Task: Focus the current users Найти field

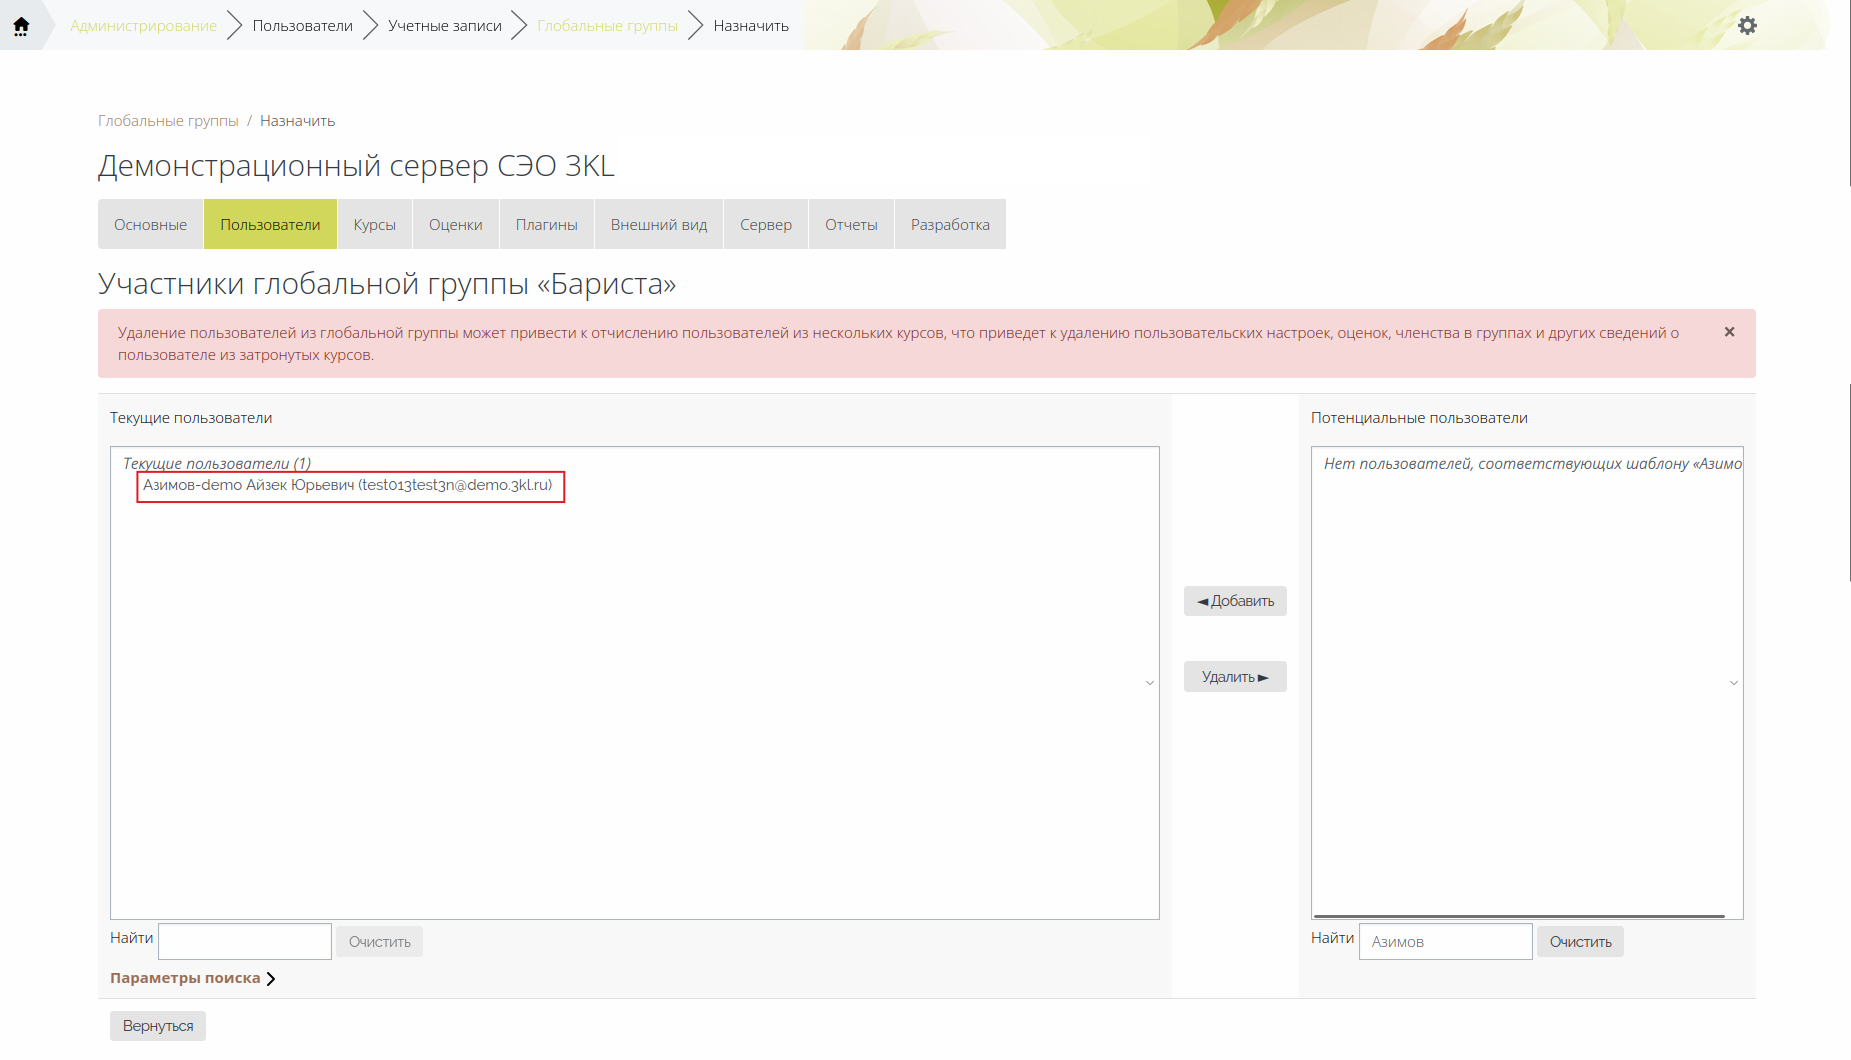Action: coord(245,941)
